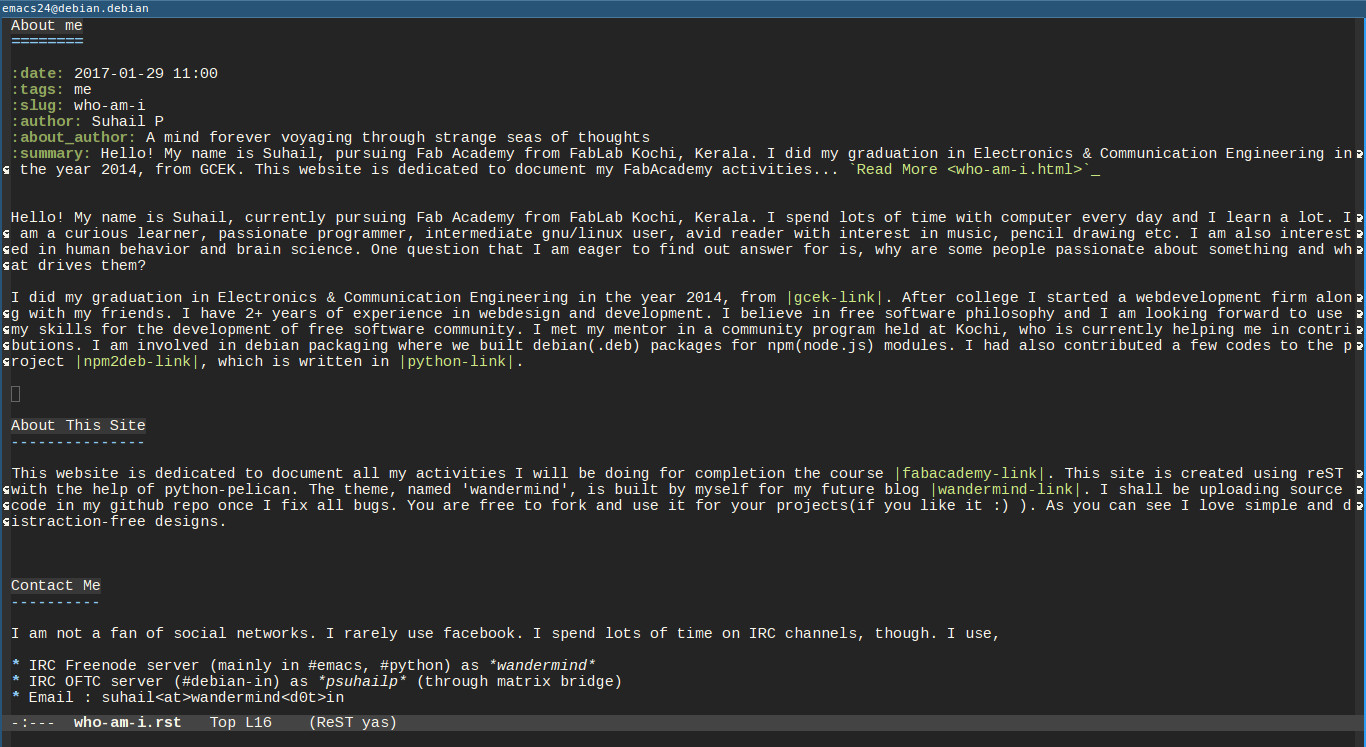Click the "|gcek-link|" substitution reference
The height and width of the screenshot is (747, 1366).
[x=835, y=298]
